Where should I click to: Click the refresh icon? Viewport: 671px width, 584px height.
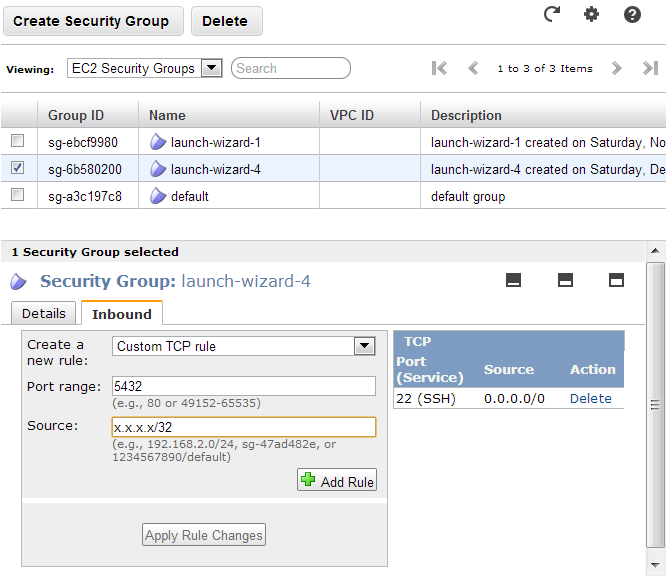tap(552, 14)
